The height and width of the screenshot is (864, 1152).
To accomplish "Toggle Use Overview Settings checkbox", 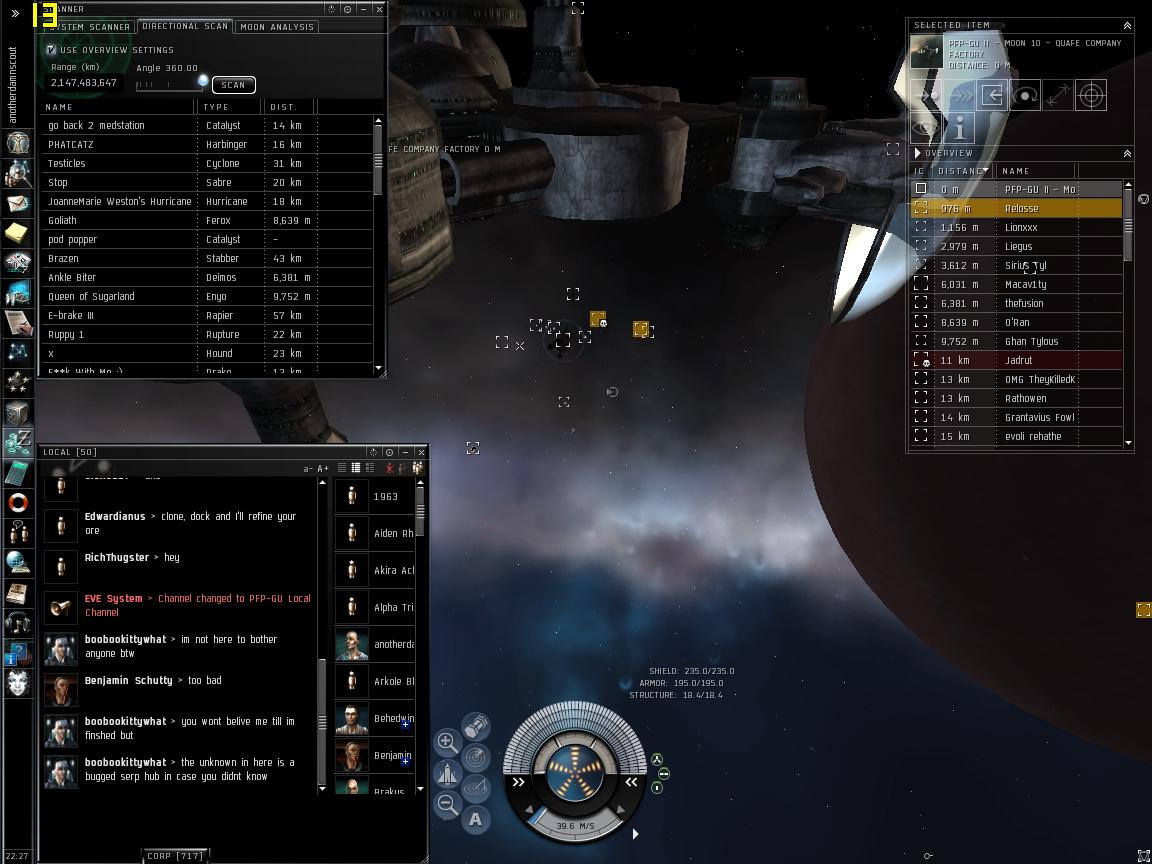I will click(51, 50).
